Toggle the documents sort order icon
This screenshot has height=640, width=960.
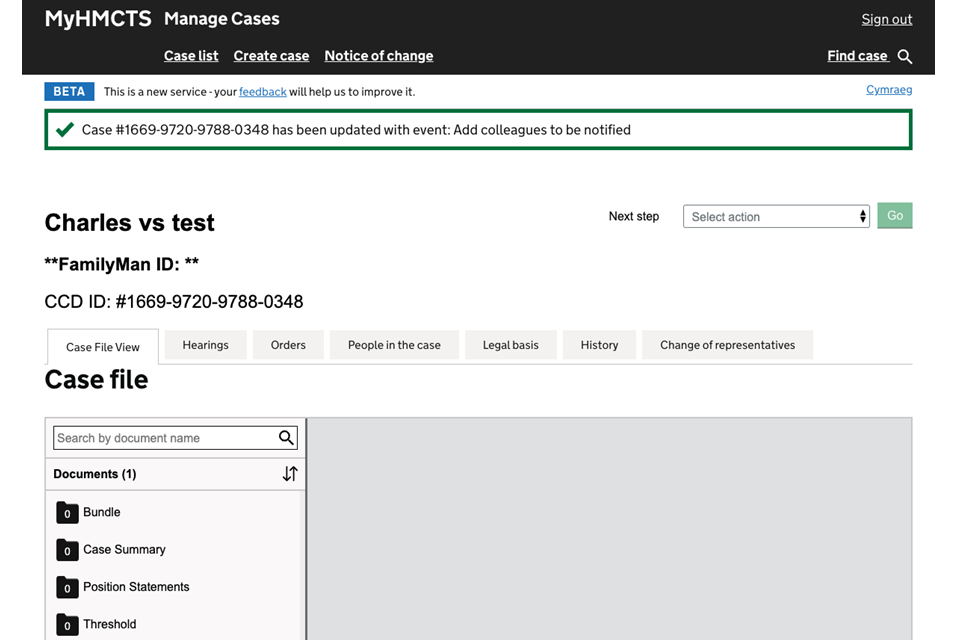coord(290,474)
